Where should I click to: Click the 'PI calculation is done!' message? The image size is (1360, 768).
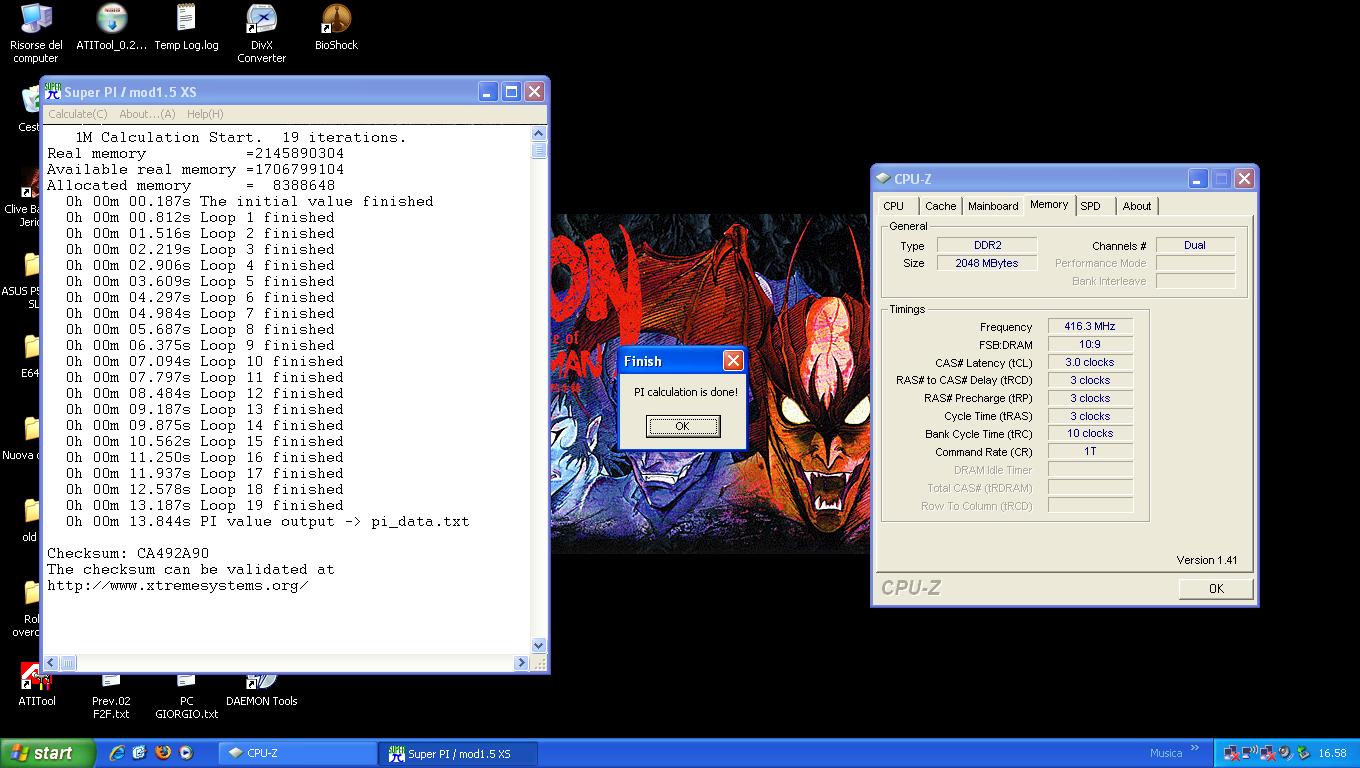click(686, 392)
